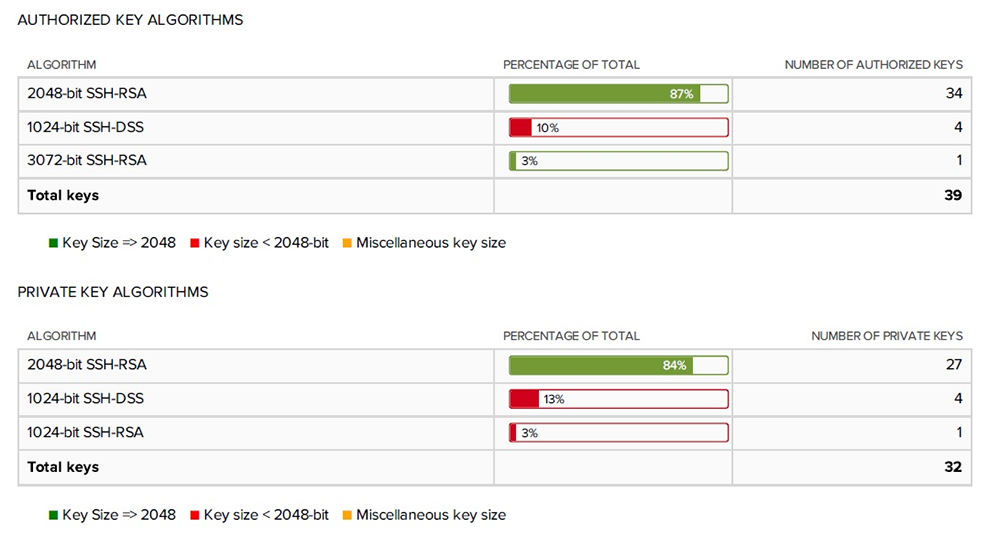Viewport: 1000px width, 537px height.
Task: Click the red legend square under Authorized Key table
Action: 195,243
